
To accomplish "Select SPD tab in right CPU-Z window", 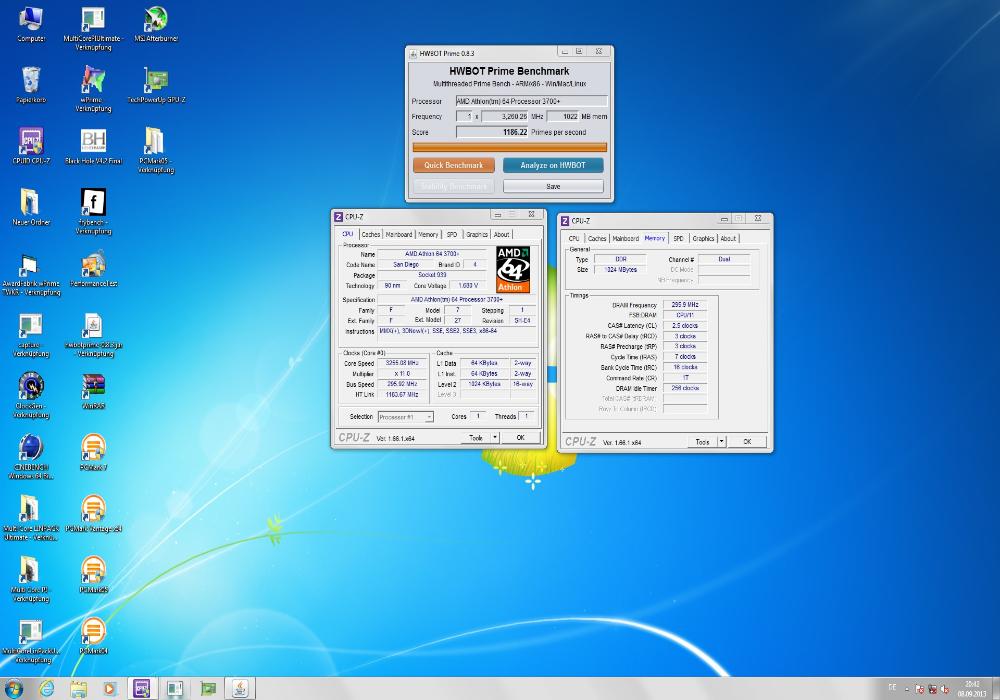I will 679,238.
